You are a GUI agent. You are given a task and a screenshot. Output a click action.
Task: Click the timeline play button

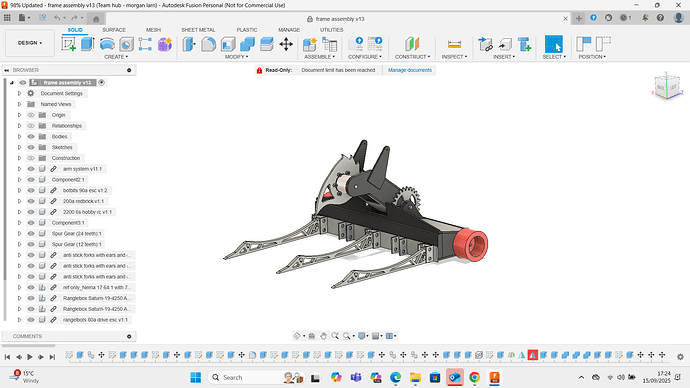tap(30, 357)
